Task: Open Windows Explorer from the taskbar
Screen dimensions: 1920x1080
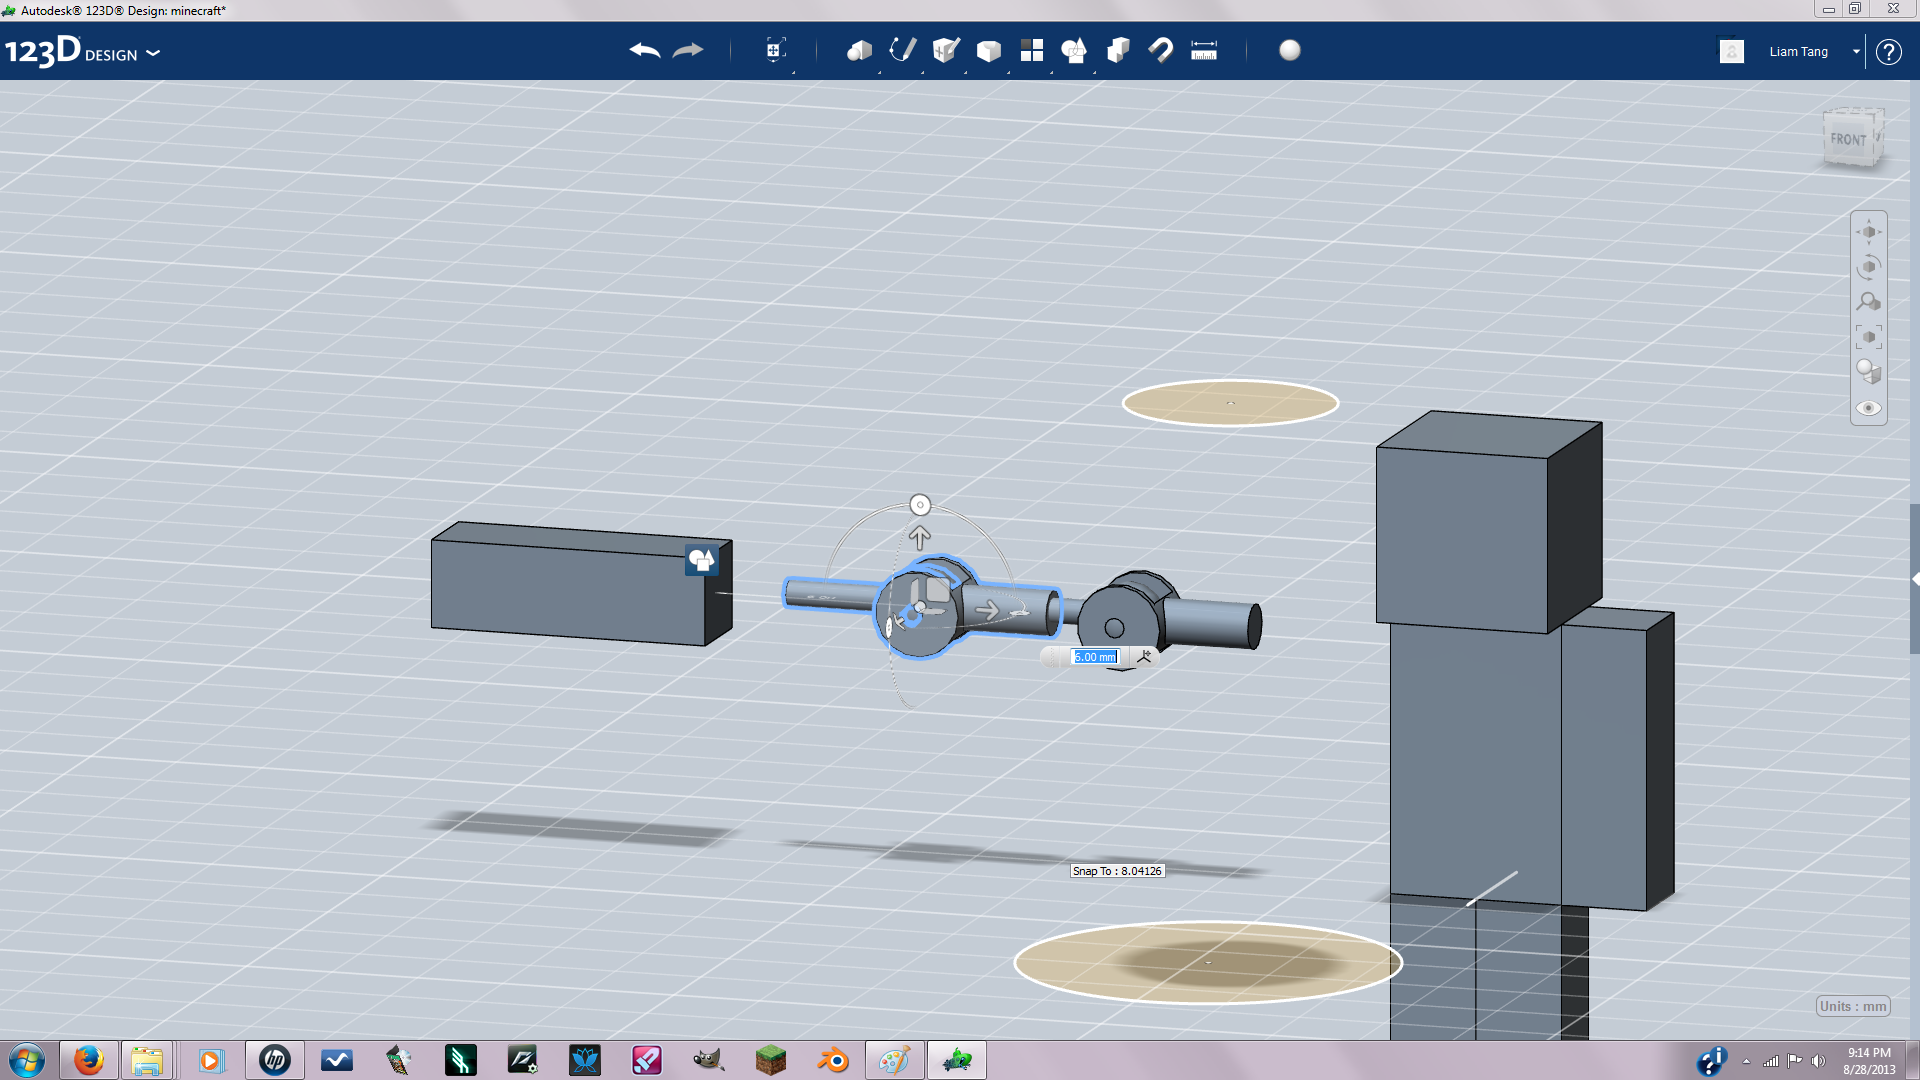Action: 147,1060
